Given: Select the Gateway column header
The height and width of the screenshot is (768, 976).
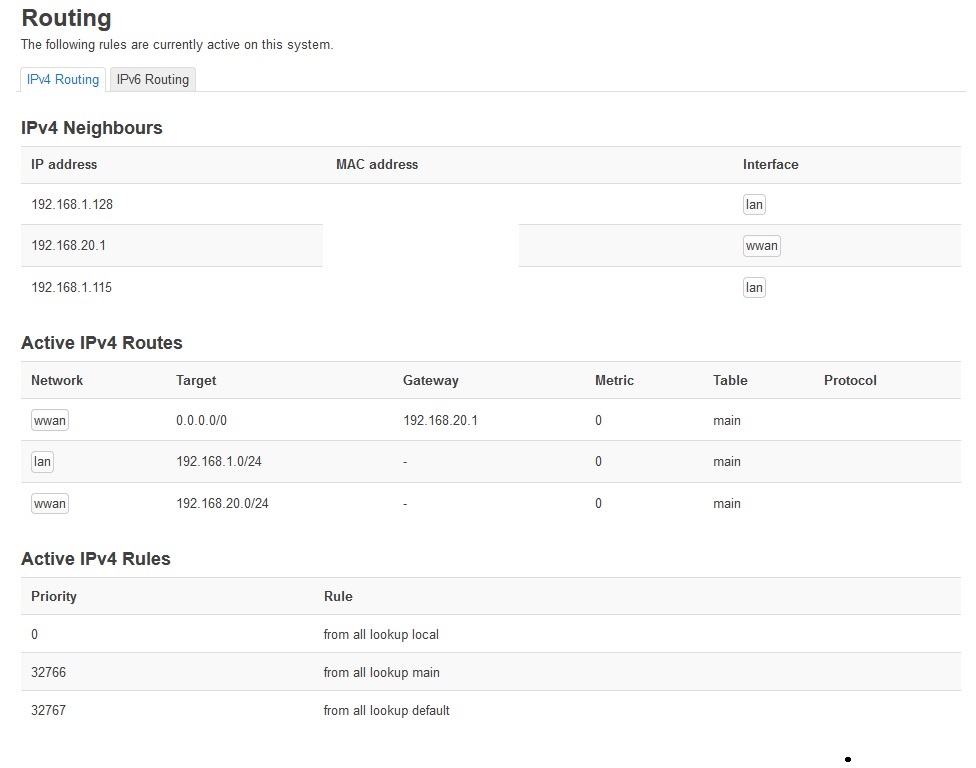Looking at the screenshot, I should (x=431, y=380).
